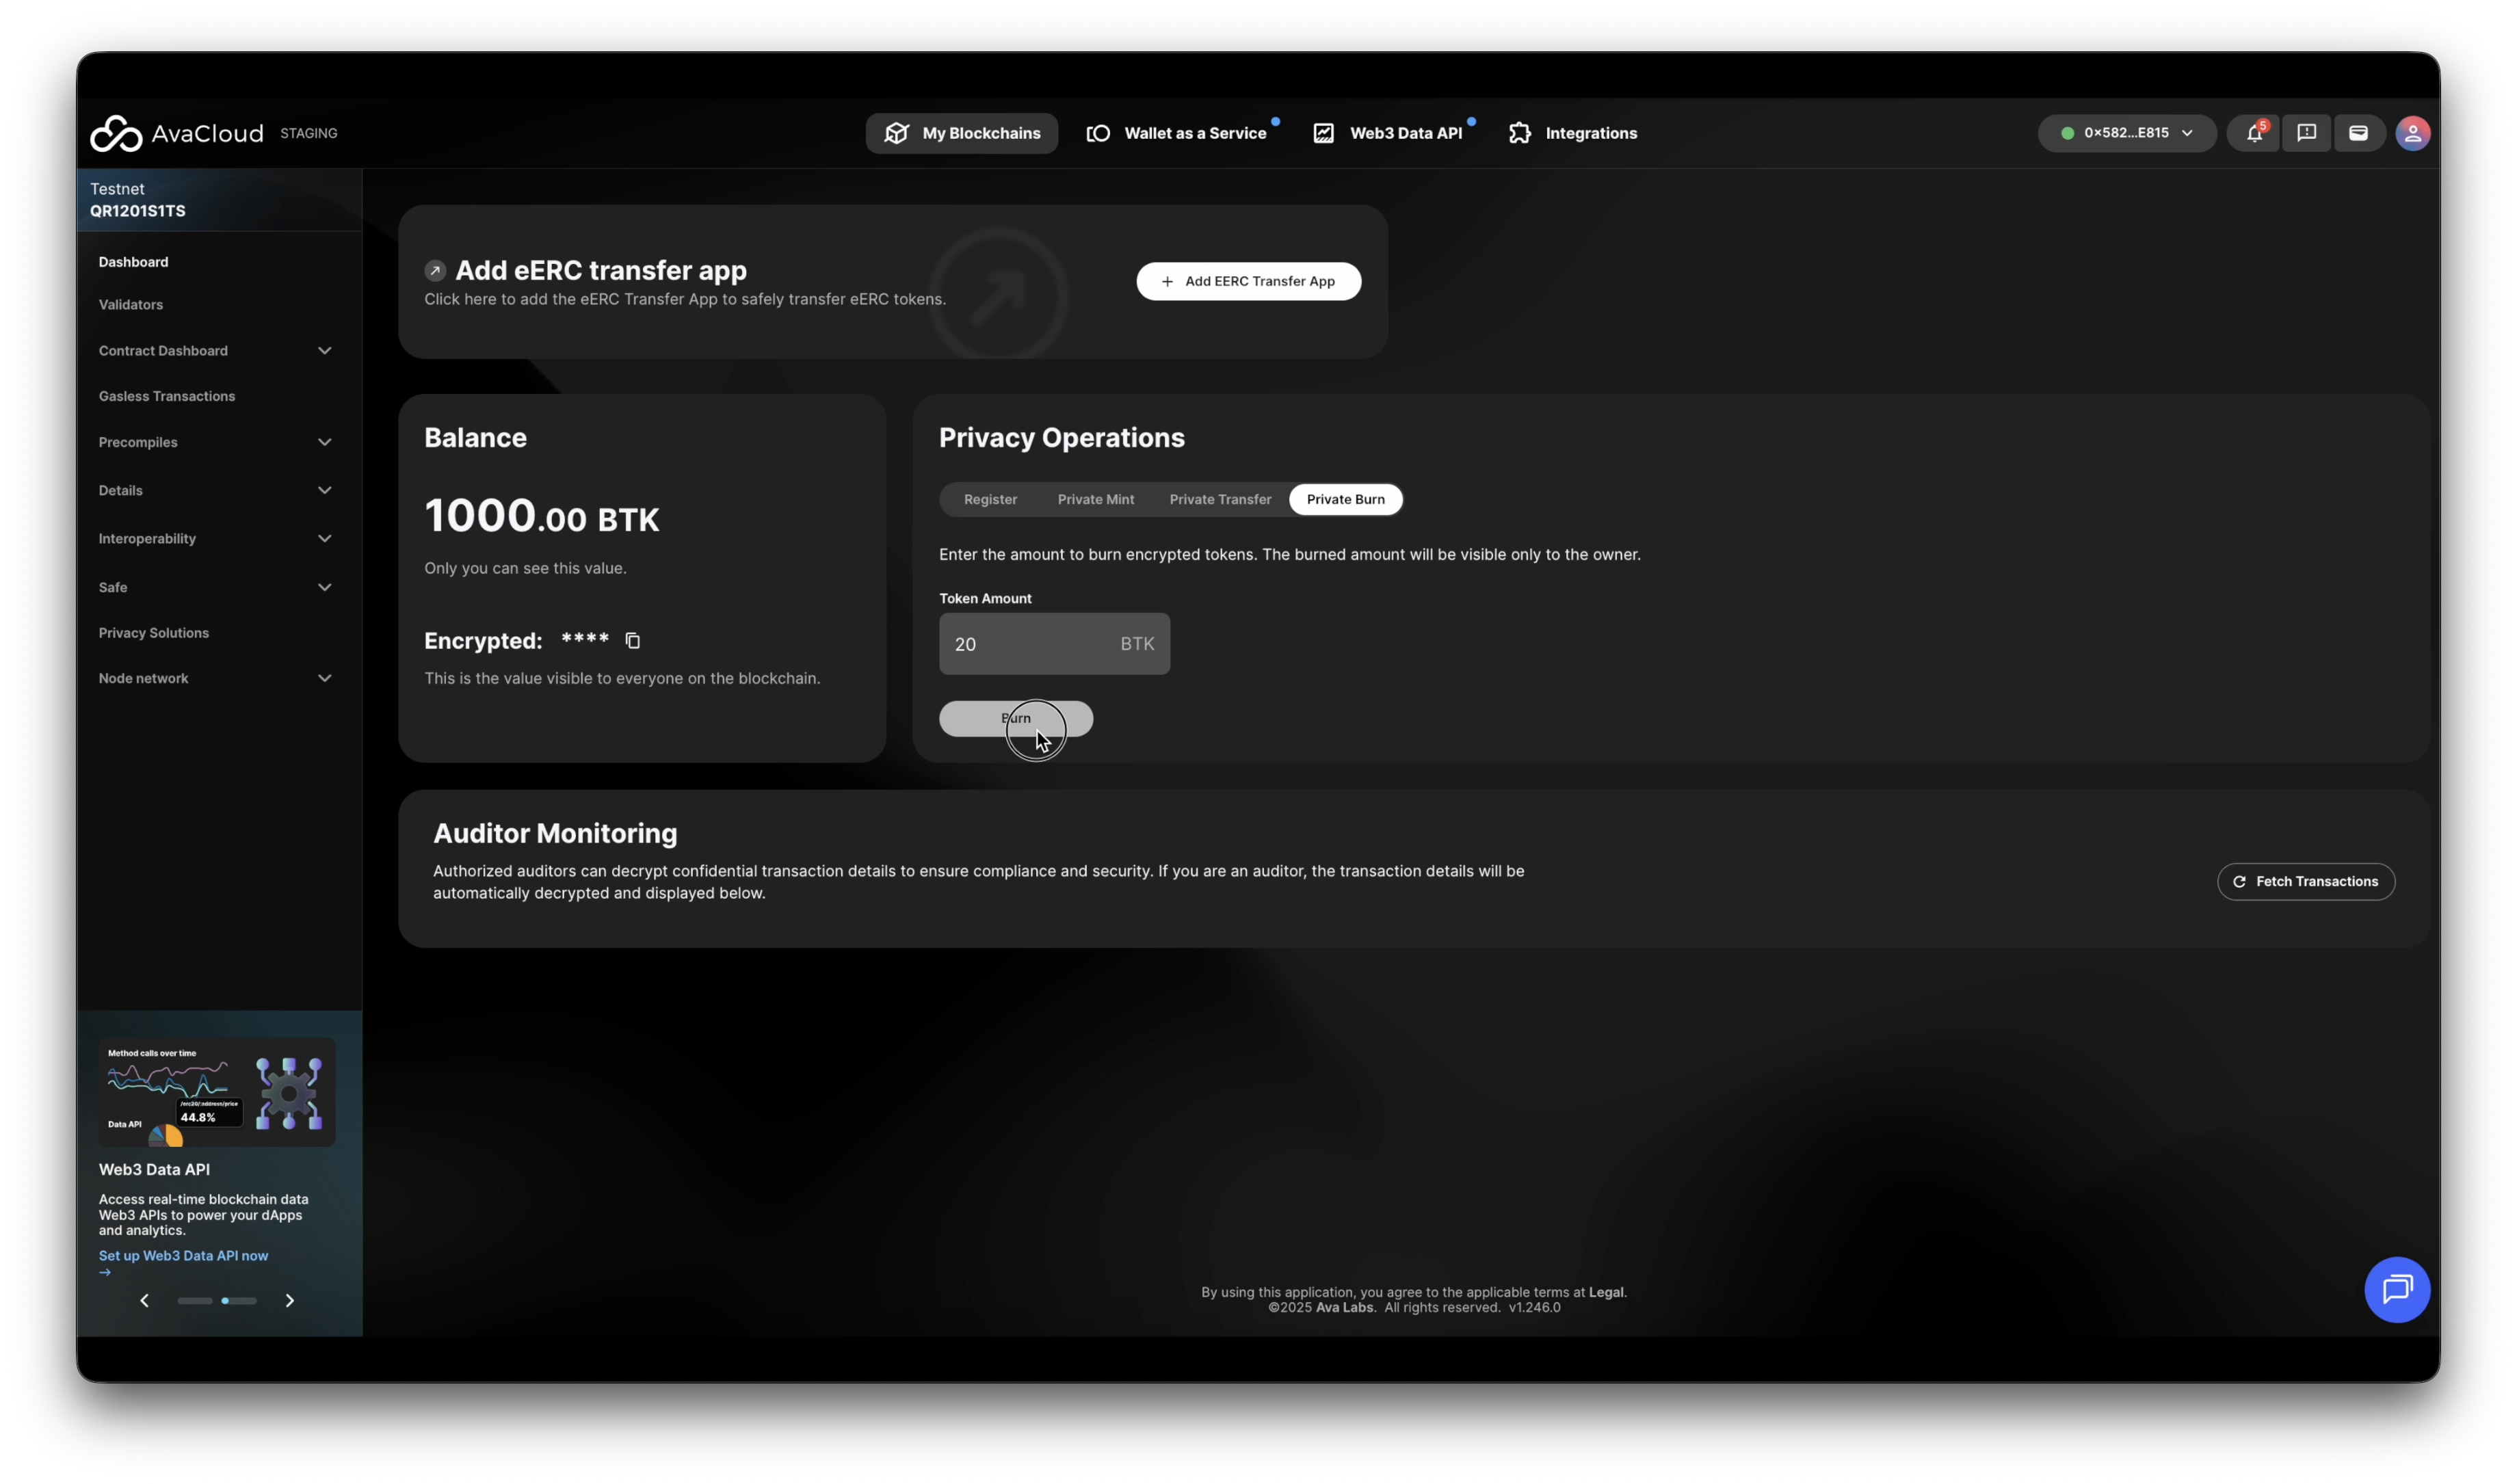Click the AvaCloud logo
This screenshot has height=1484, width=2517.
[177, 133]
